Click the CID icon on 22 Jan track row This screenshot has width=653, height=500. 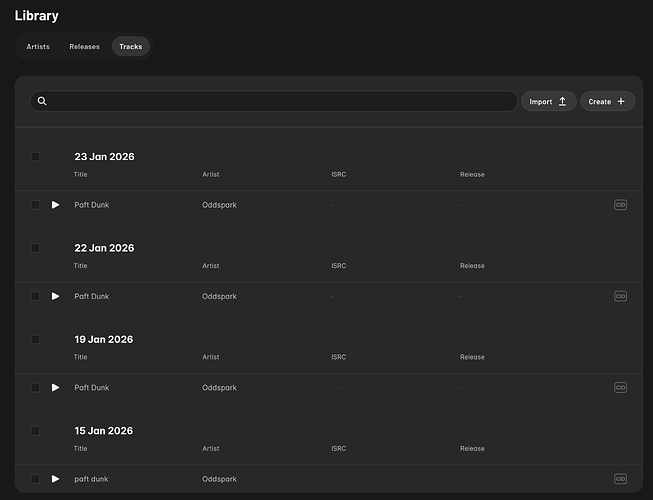point(620,296)
